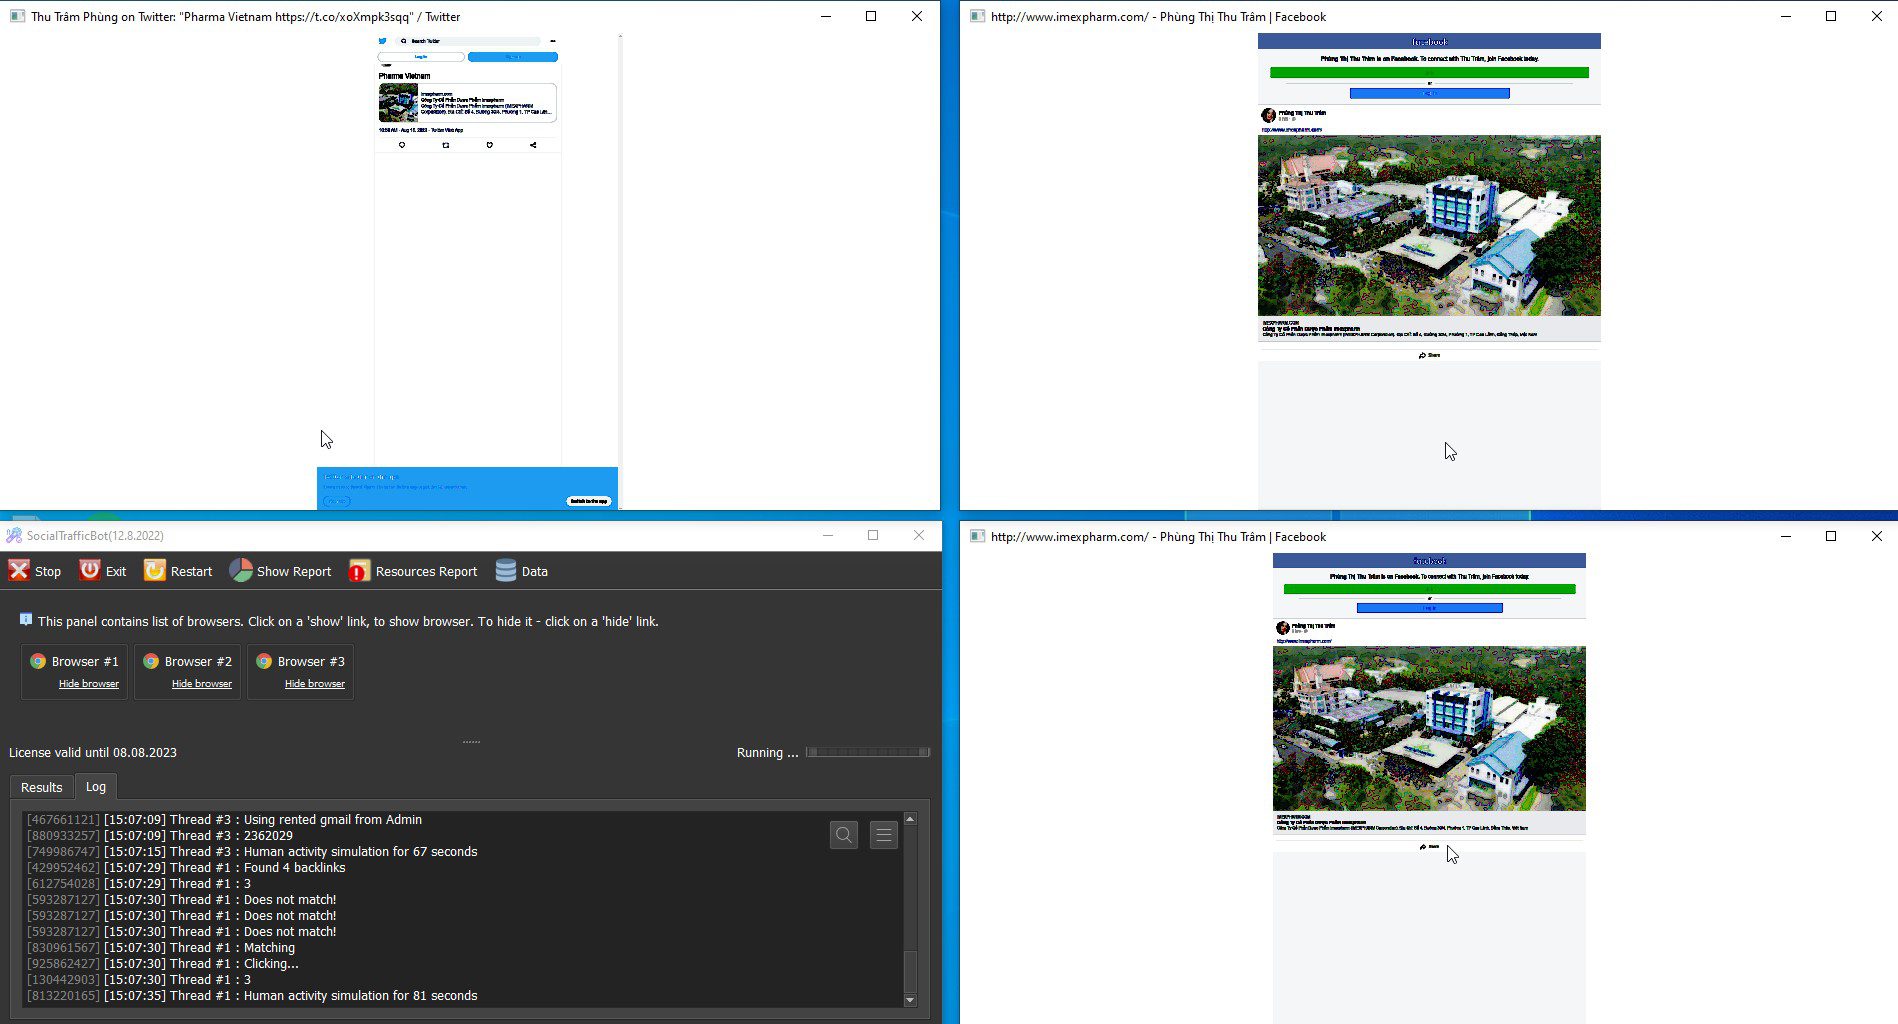Open Resources Report alert icon
This screenshot has height=1024, width=1898.
[x=359, y=571]
